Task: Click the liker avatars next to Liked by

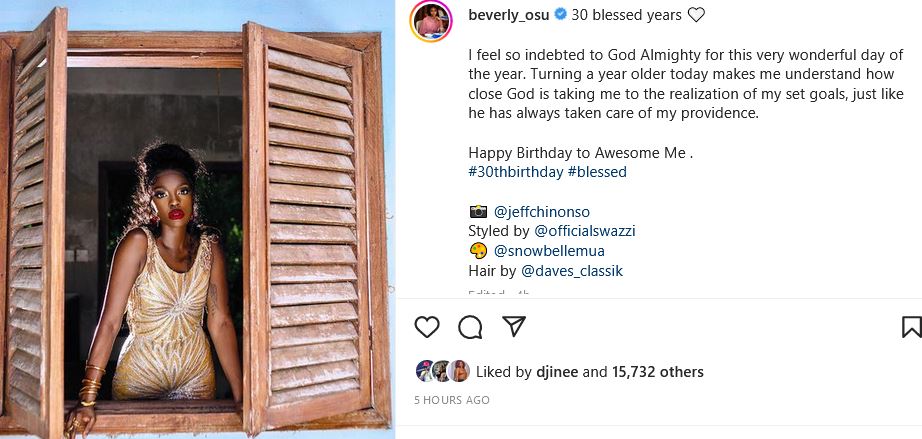Action: 443,372
